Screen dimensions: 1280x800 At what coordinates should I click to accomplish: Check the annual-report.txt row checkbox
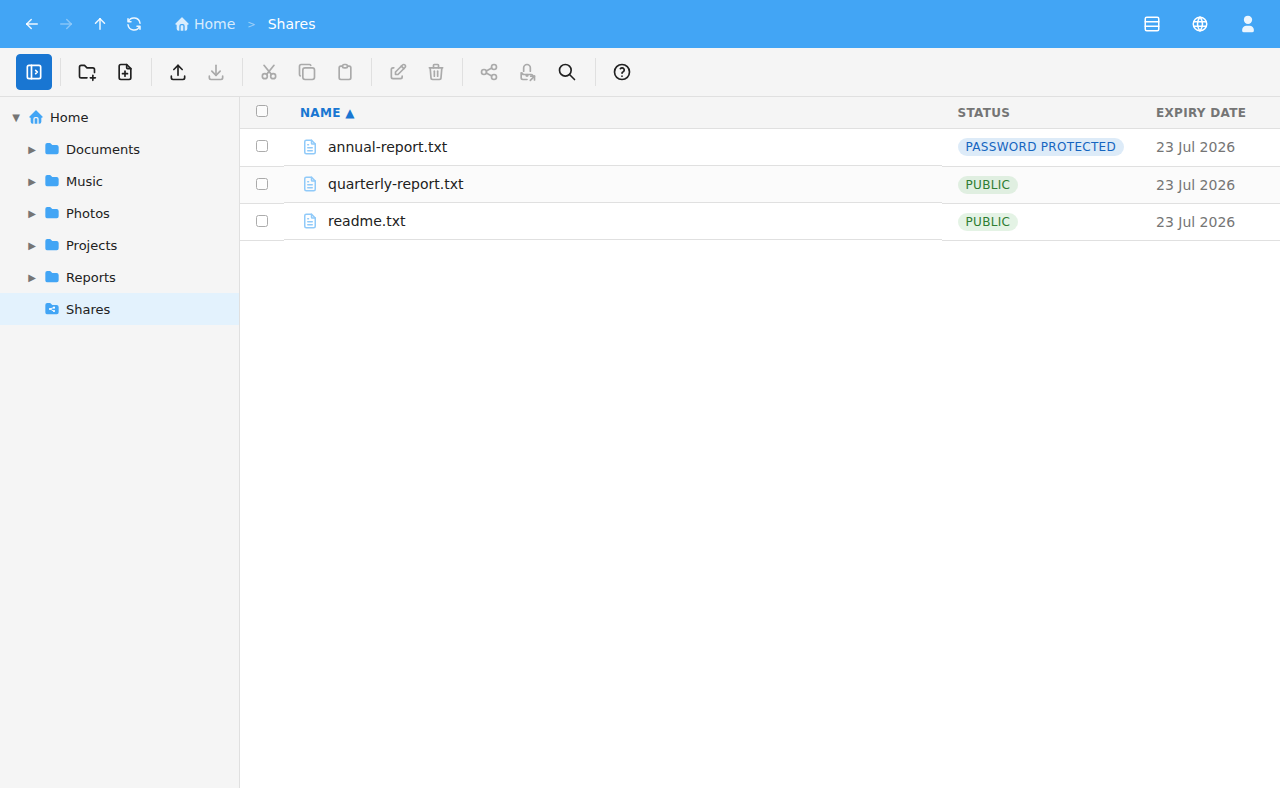(262, 146)
